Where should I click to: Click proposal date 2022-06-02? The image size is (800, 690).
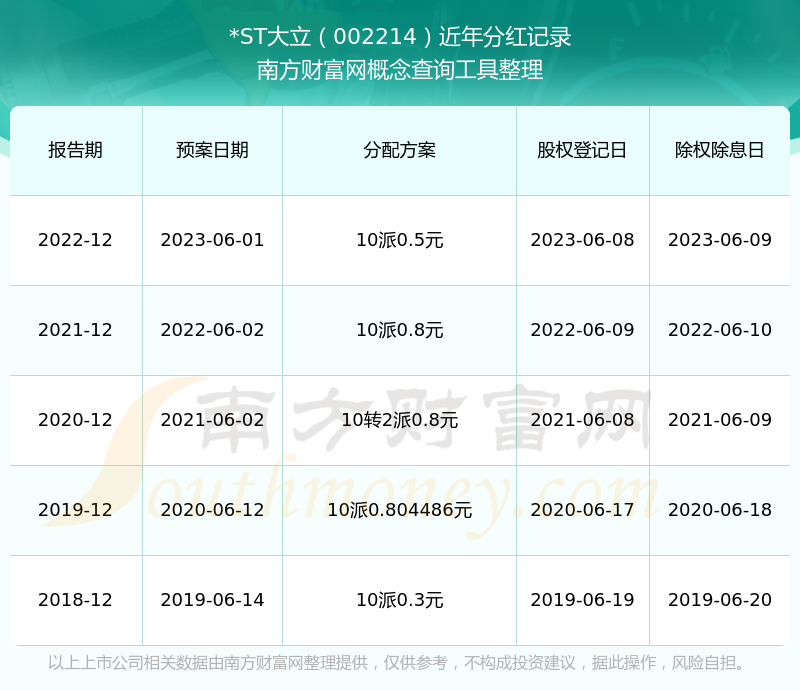point(212,330)
